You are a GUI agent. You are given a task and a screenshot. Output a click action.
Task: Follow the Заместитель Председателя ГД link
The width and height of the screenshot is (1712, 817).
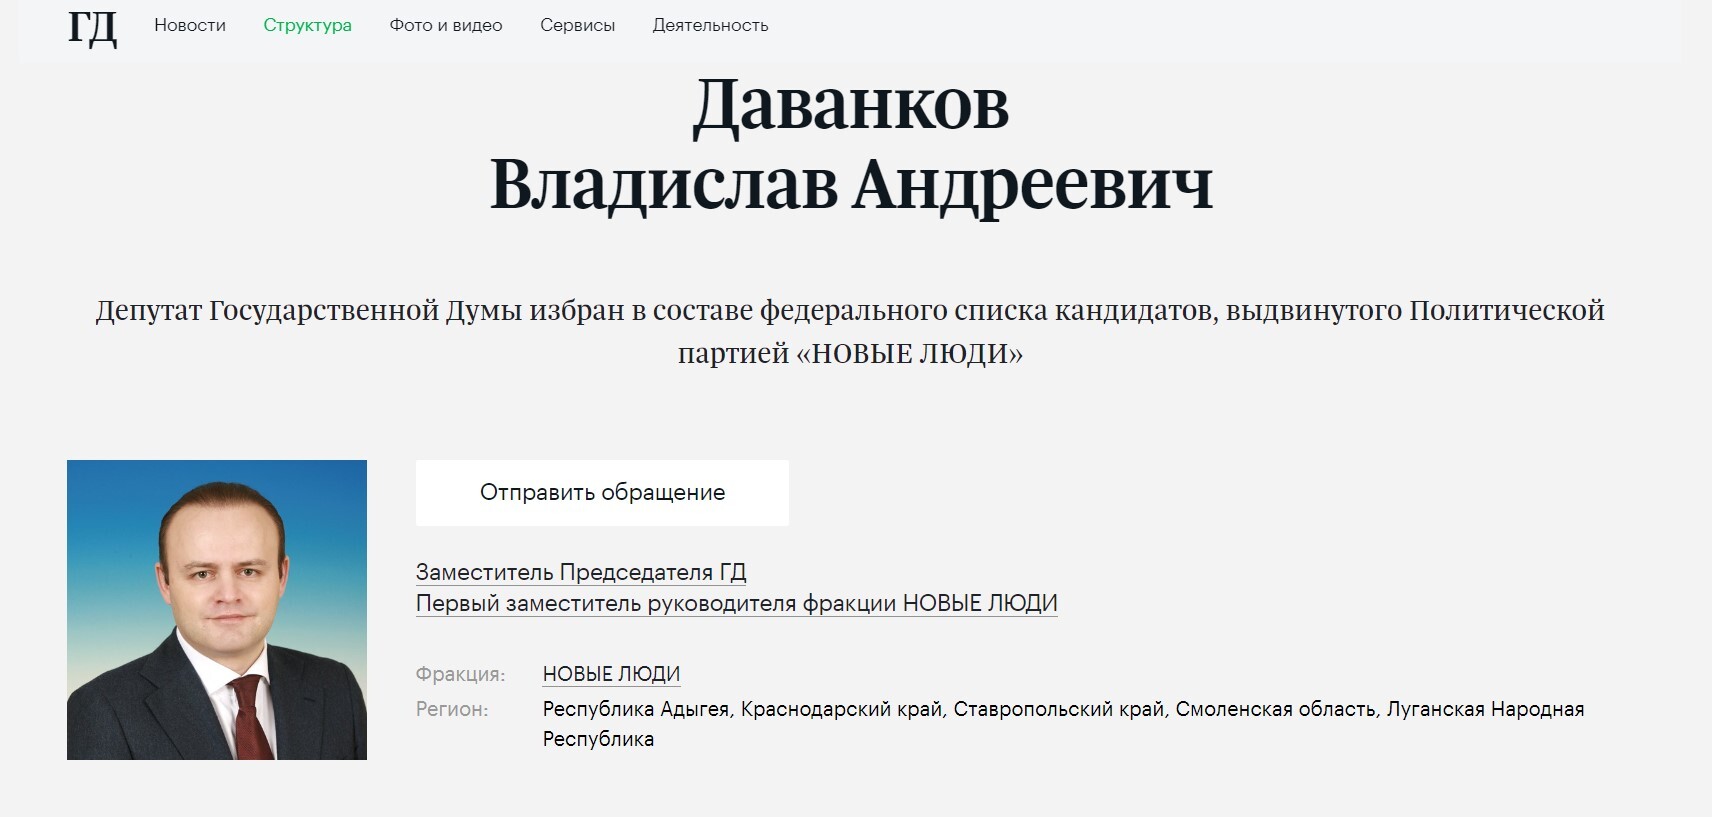(x=581, y=572)
